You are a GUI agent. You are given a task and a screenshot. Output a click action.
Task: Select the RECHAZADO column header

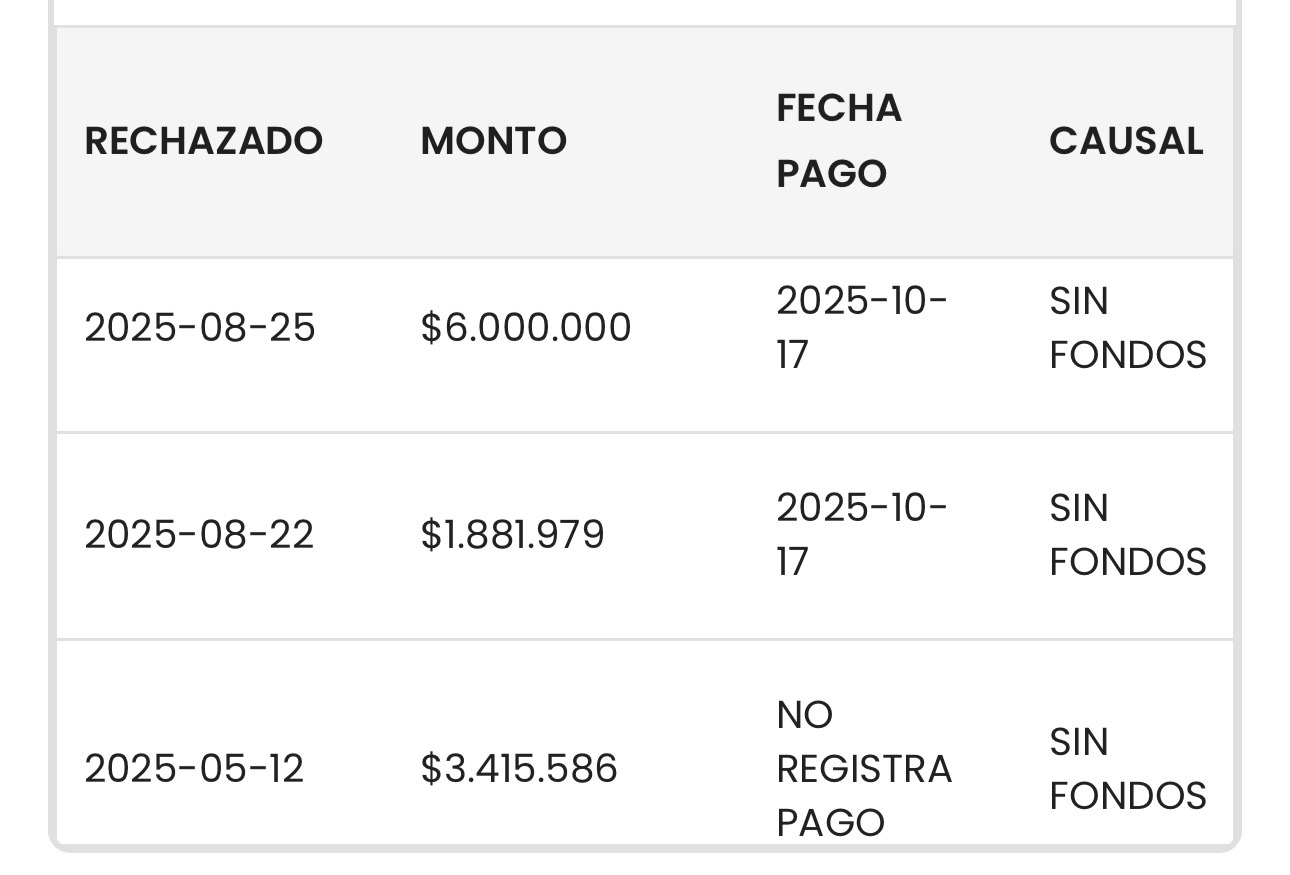click(x=203, y=141)
